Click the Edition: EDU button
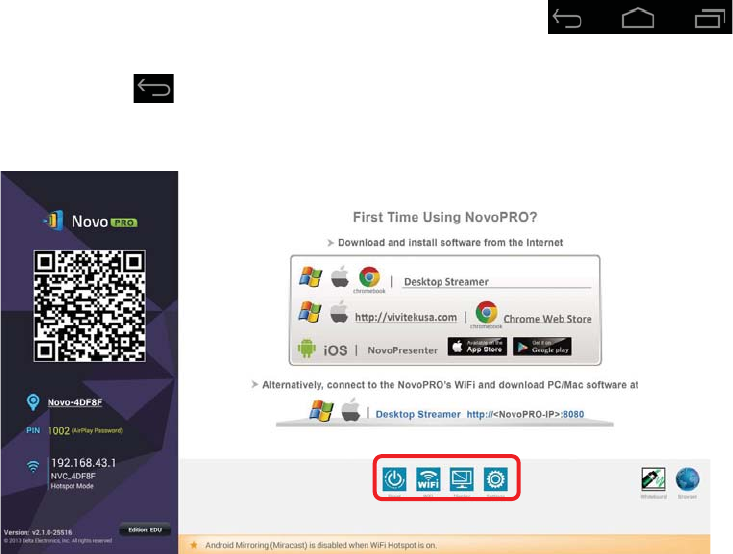Viewport: 733px width, 554px height. (145, 530)
